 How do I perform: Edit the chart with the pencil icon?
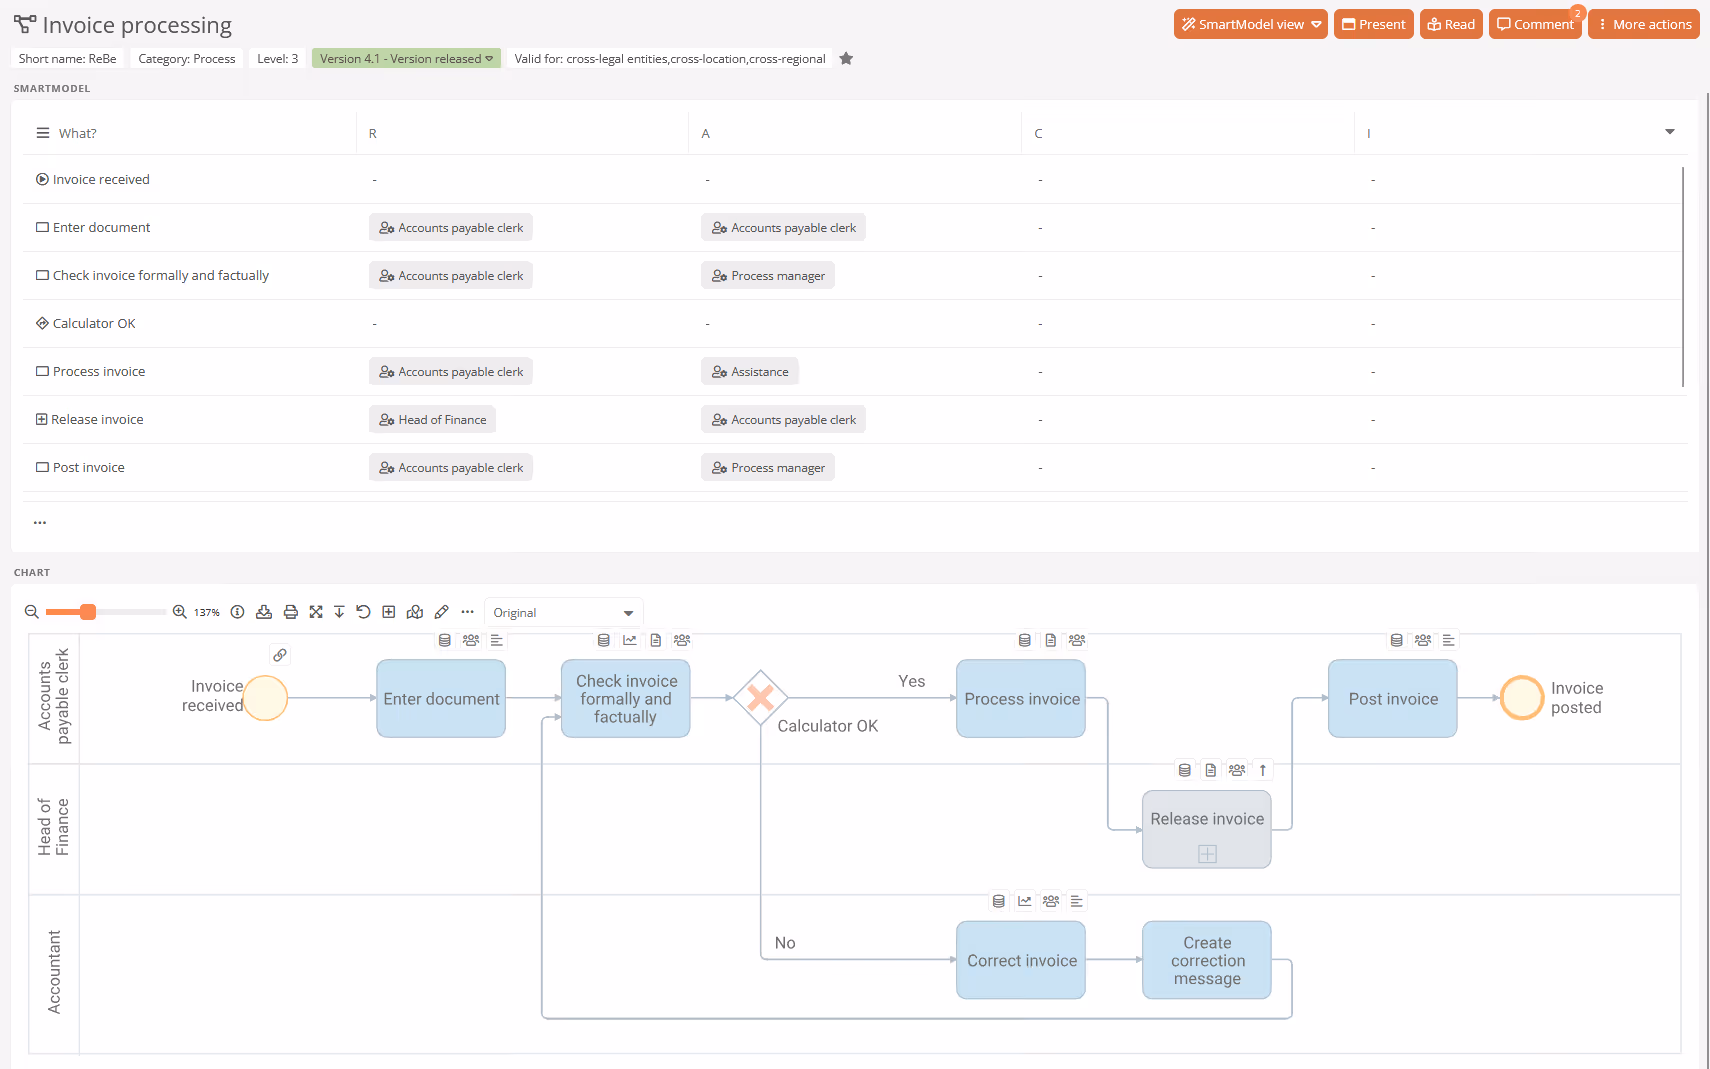[x=442, y=612]
